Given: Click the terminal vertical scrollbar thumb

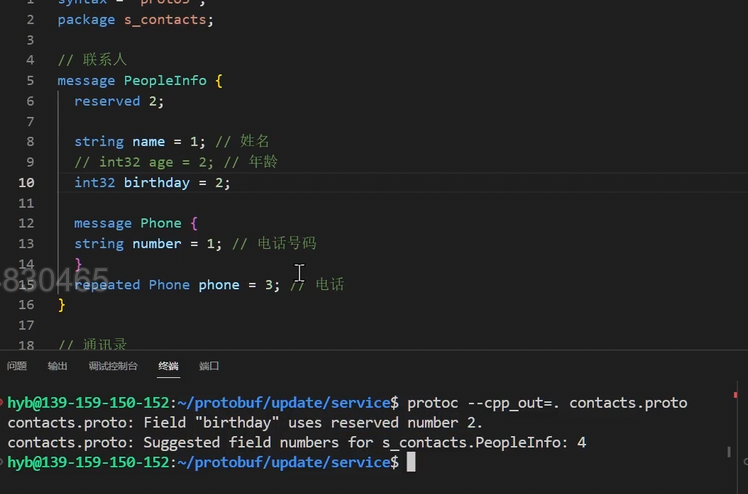Looking at the screenshot, I should 728,452.
